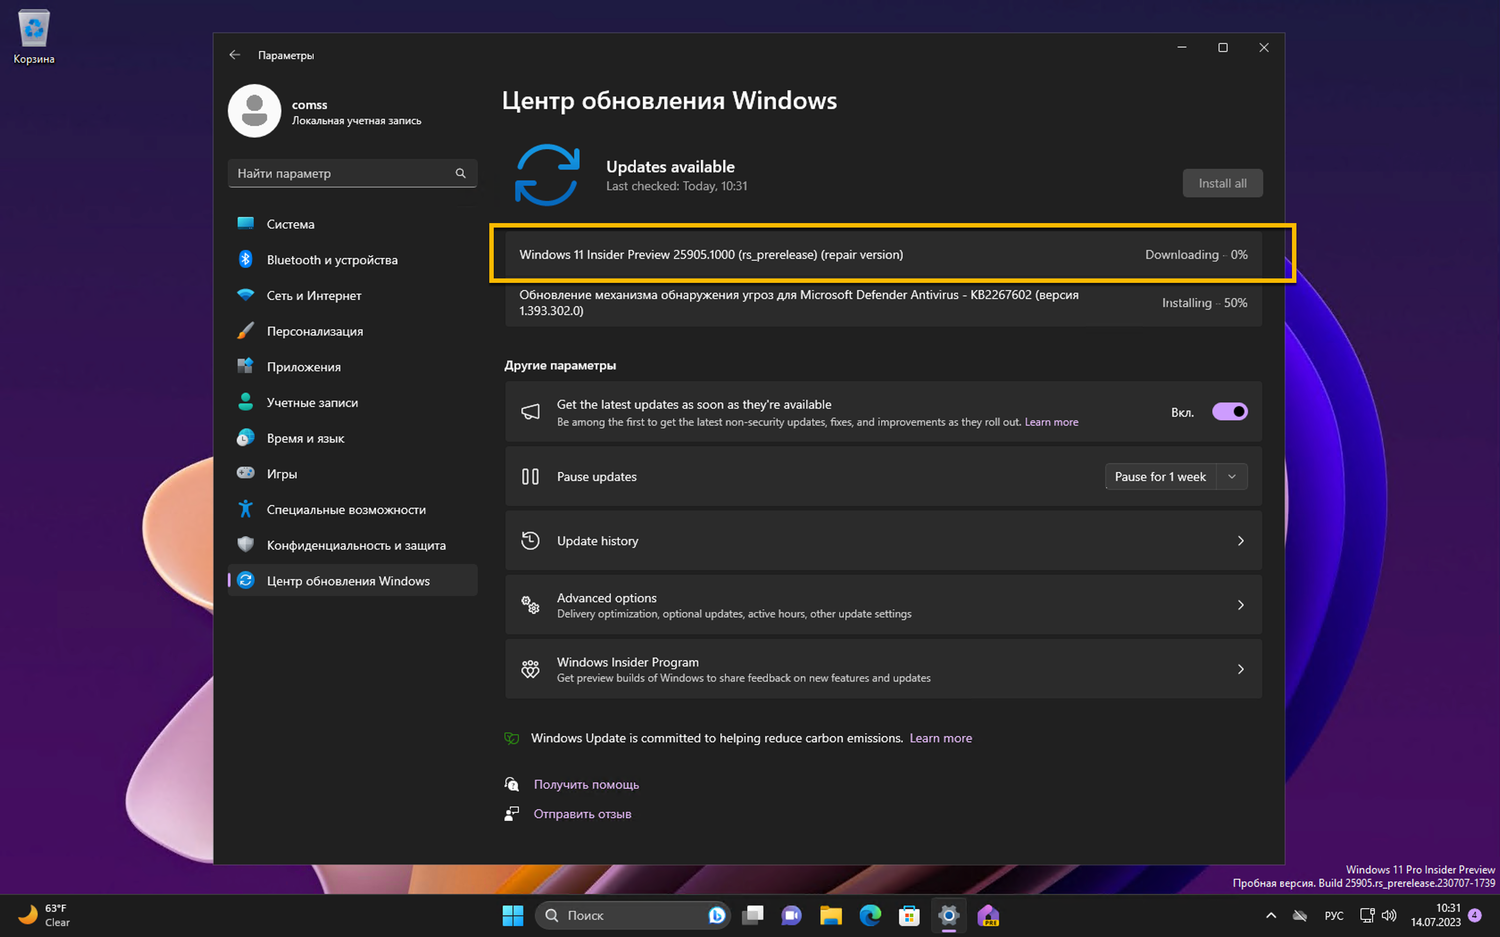Click Pause for 1 week button
Screen dimensions: 1500x937
[1160, 477]
